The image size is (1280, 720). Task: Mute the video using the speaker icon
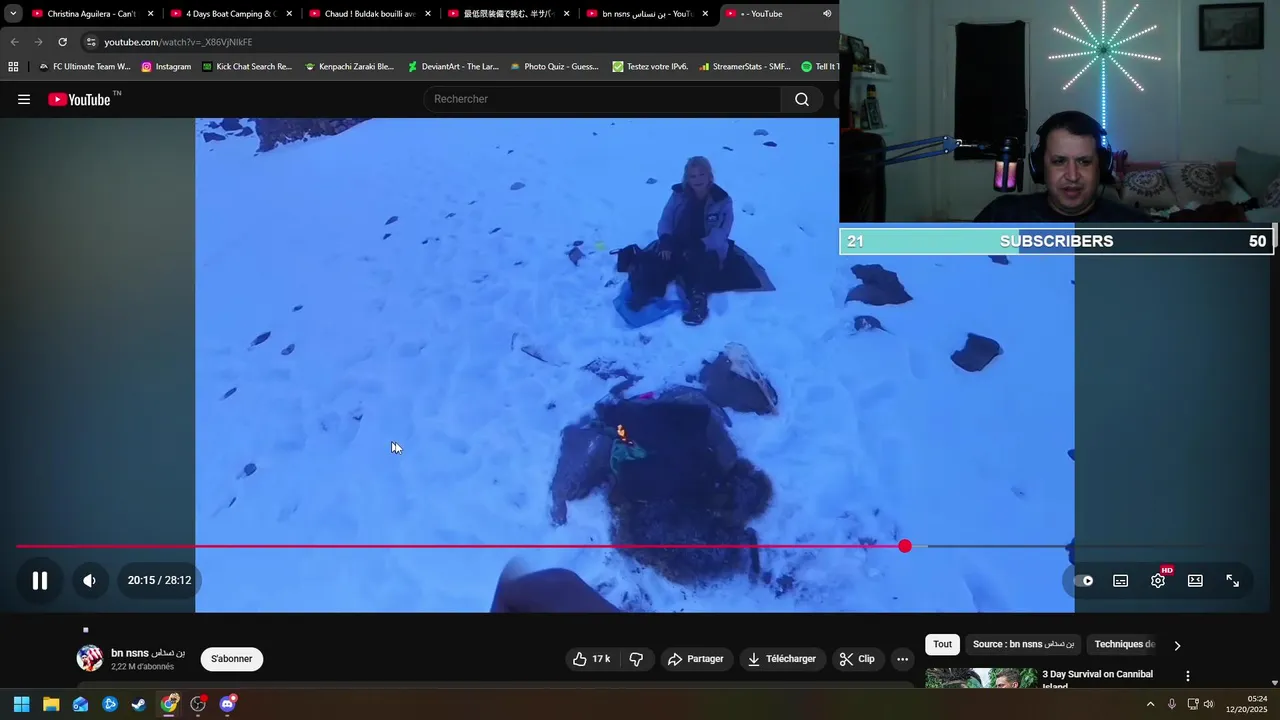[90, 580]
